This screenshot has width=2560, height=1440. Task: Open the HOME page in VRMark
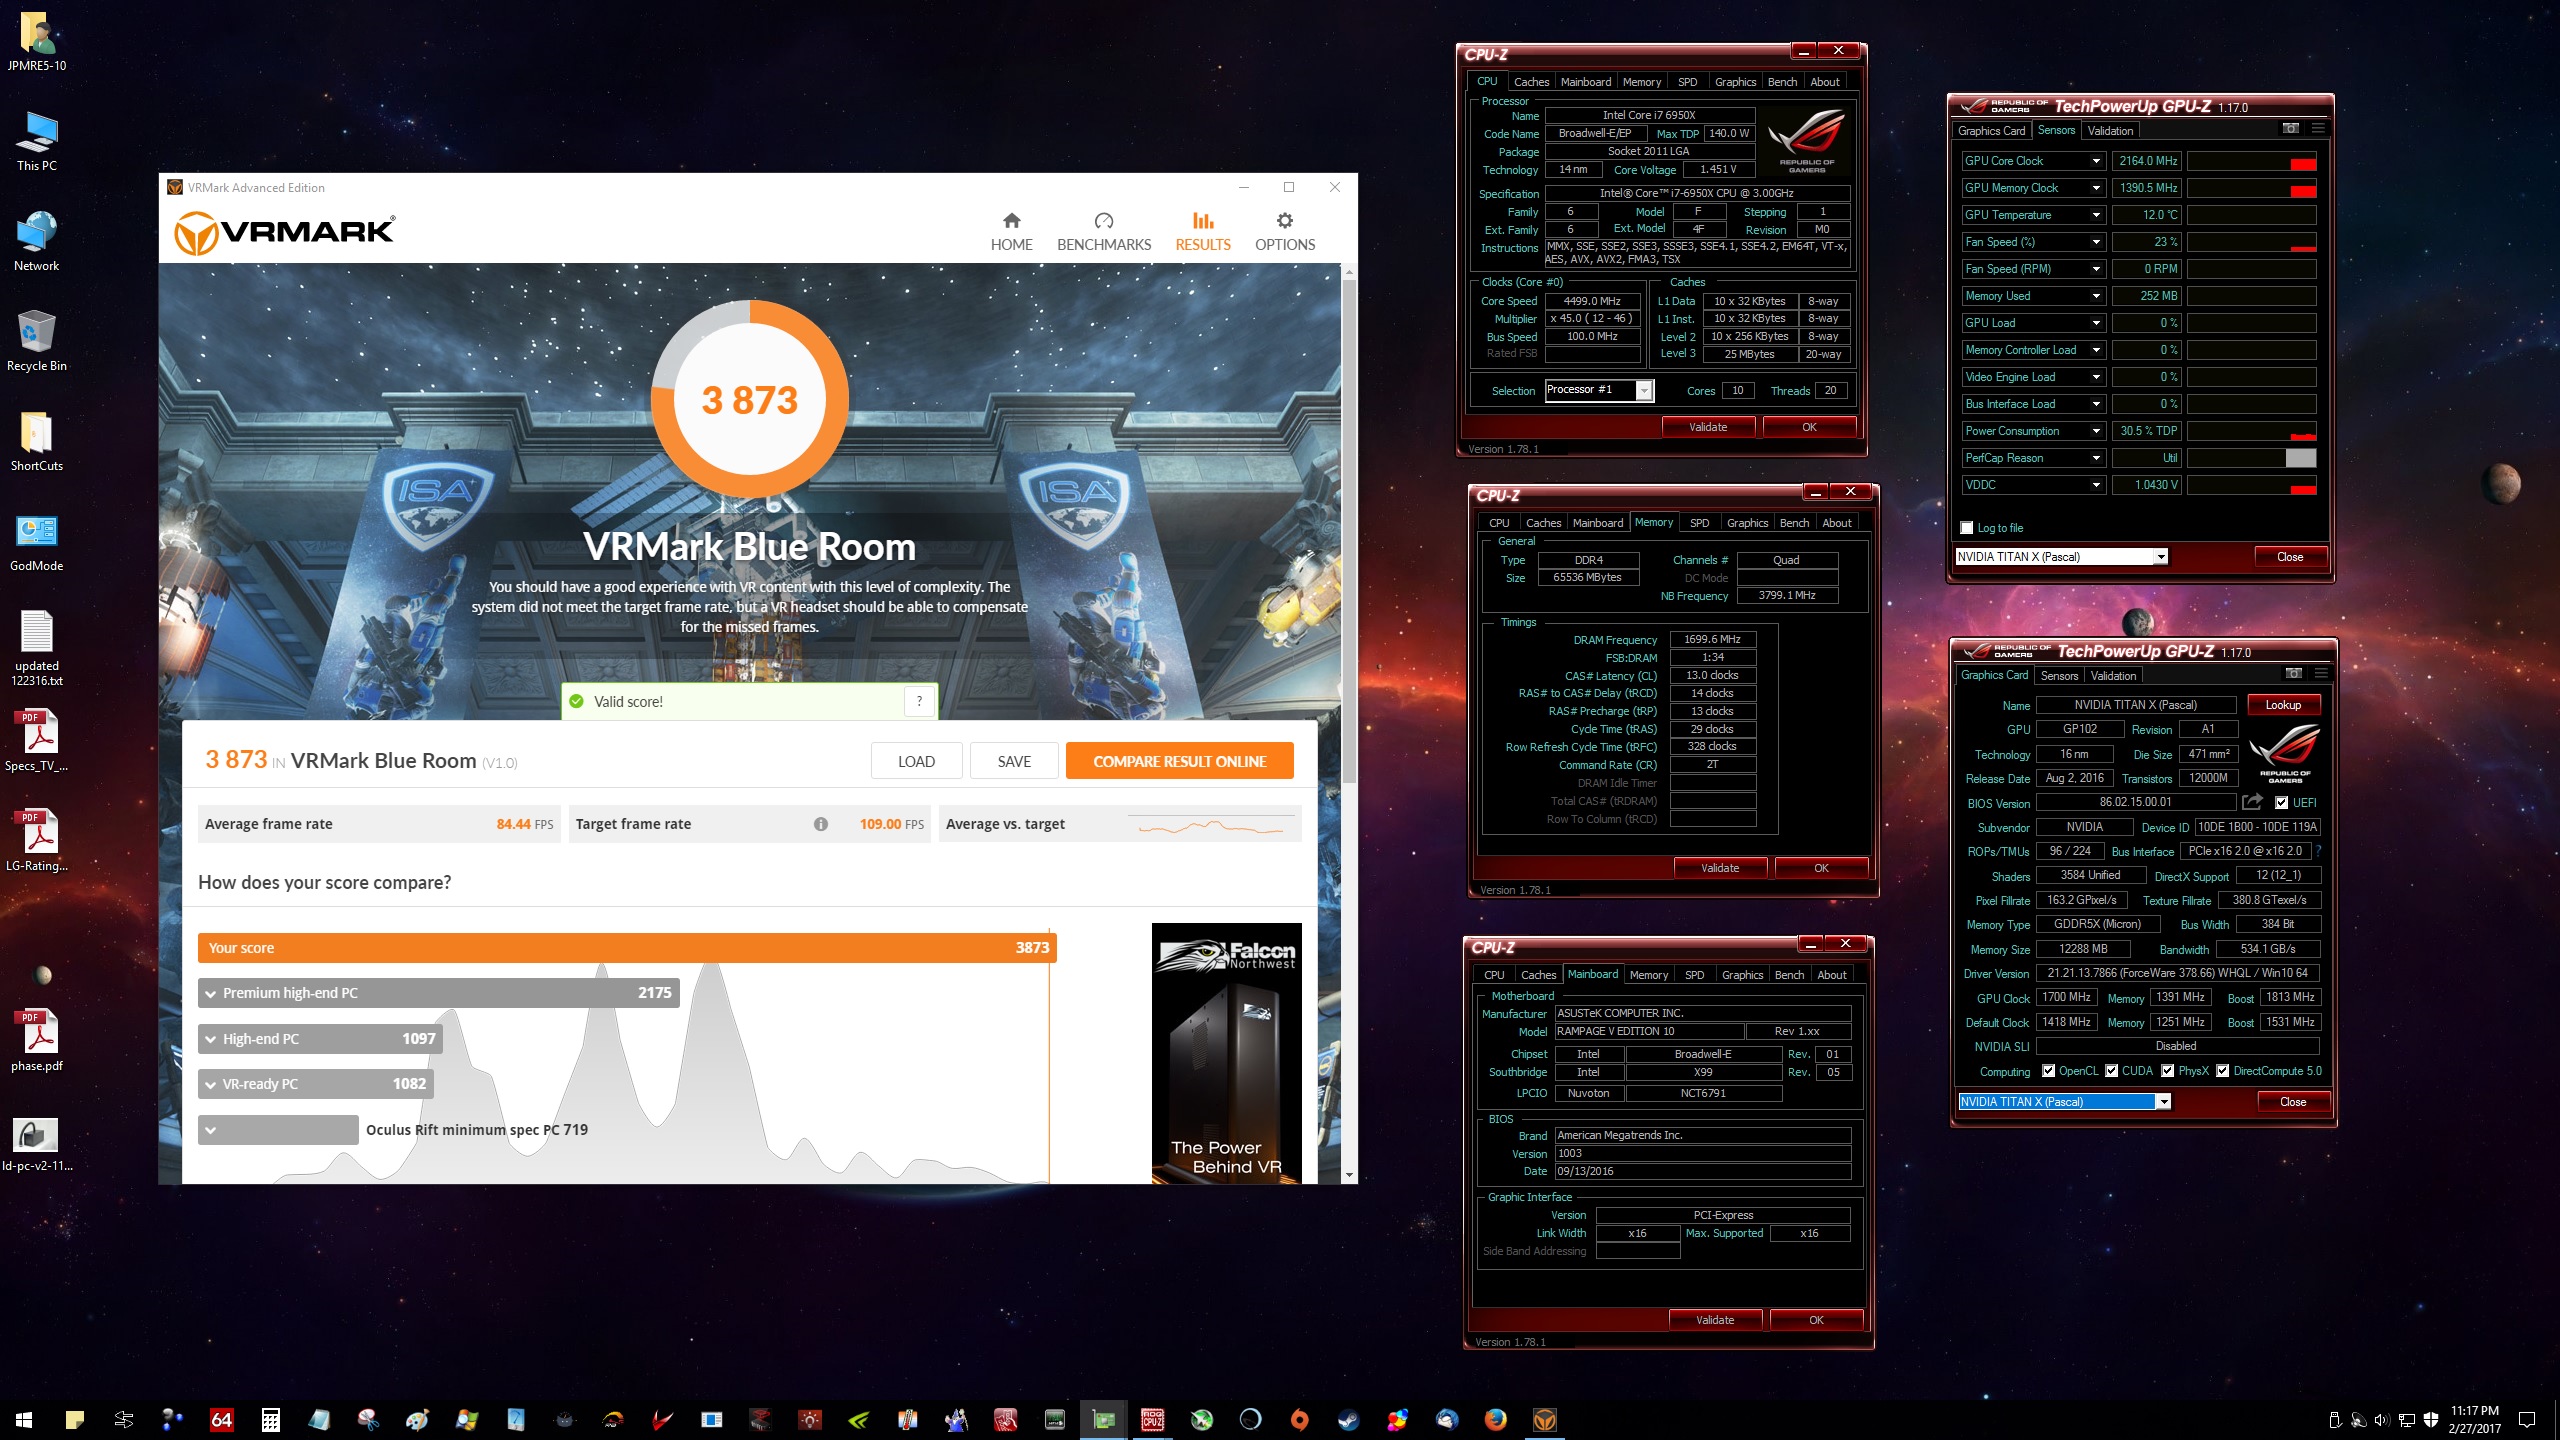point(1011,232)
